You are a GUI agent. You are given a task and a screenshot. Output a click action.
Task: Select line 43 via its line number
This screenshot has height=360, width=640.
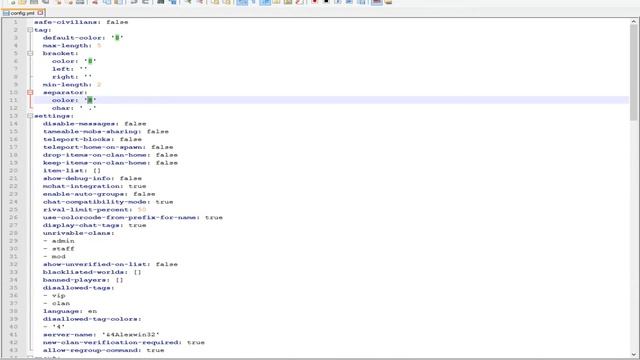point(13,350)
